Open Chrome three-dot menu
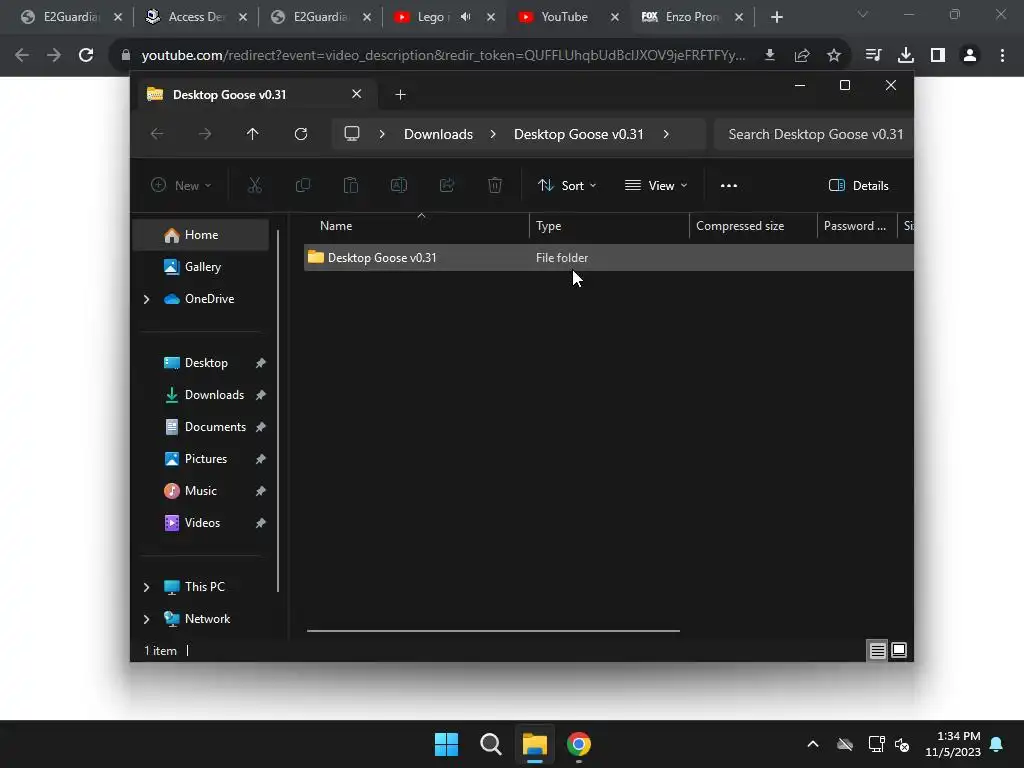Image resolution: width=1024 pixels, height=768 pixels. pos(1002,55)
